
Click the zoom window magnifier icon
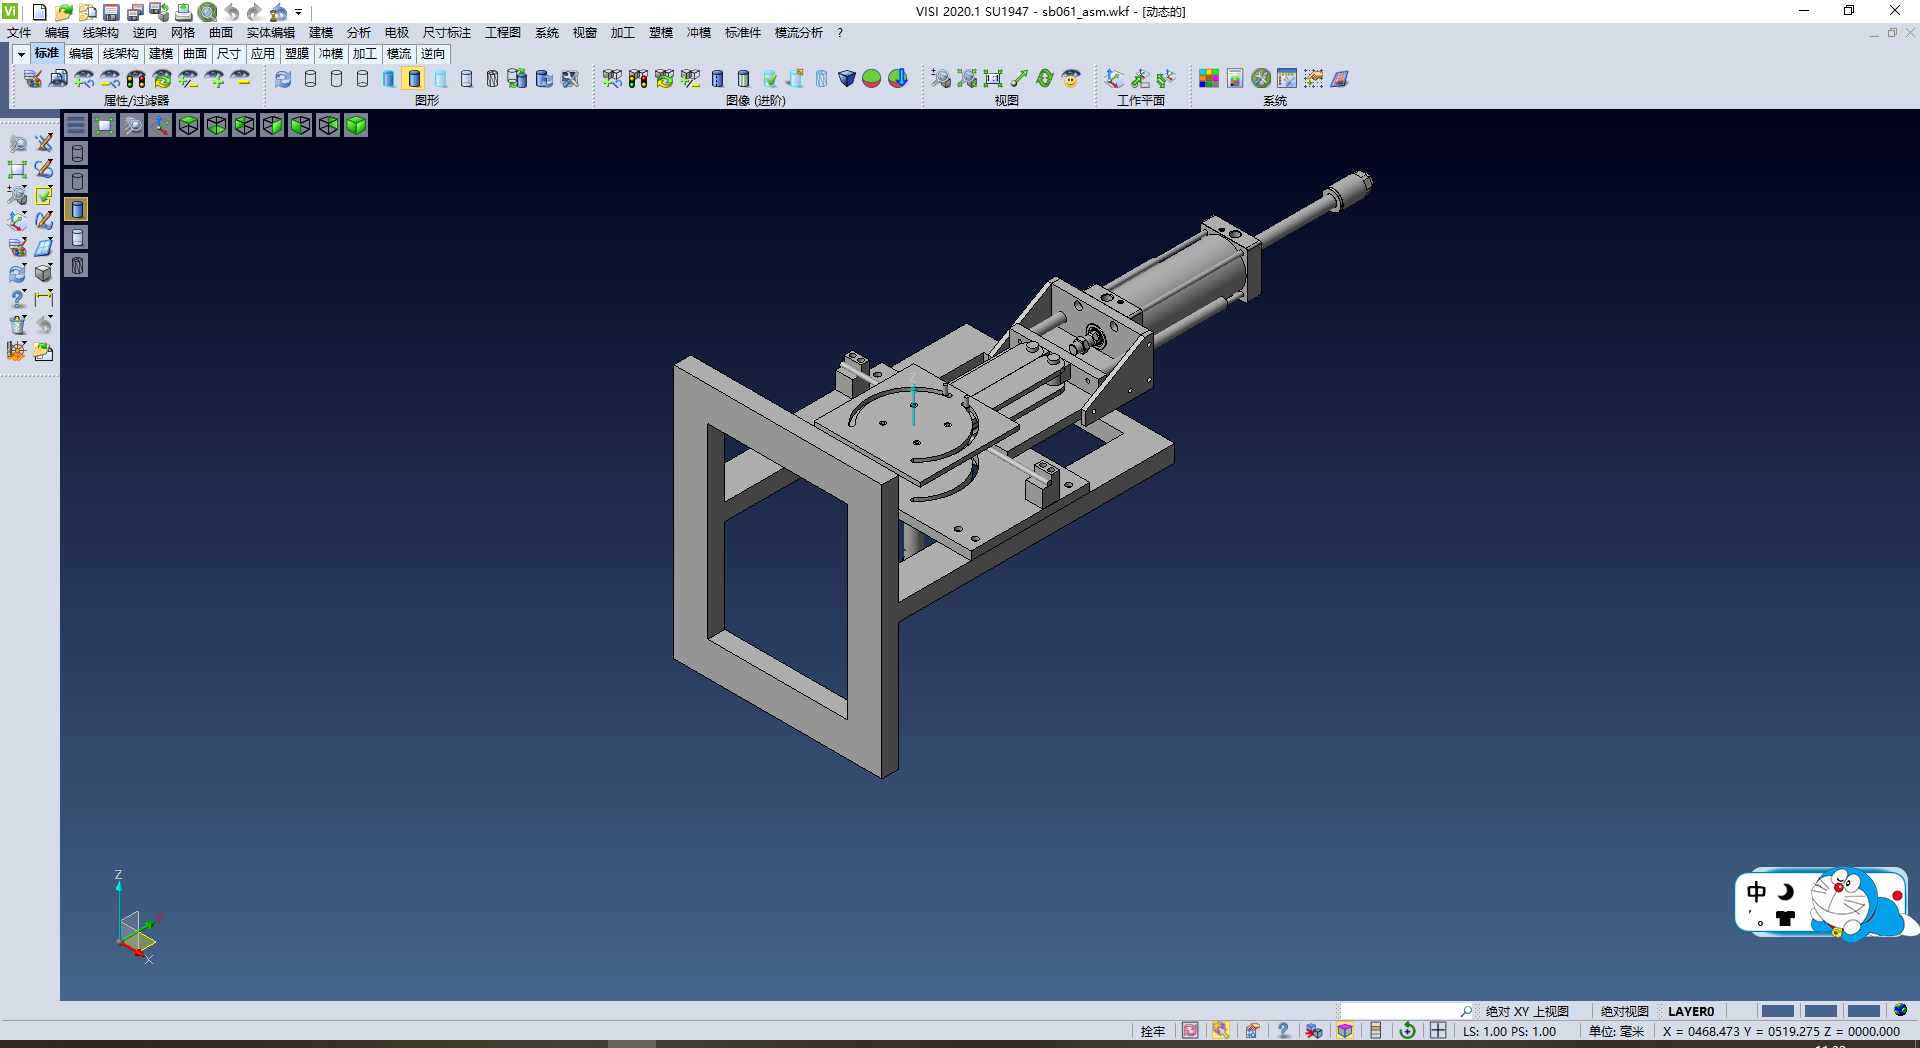point(132,125)
